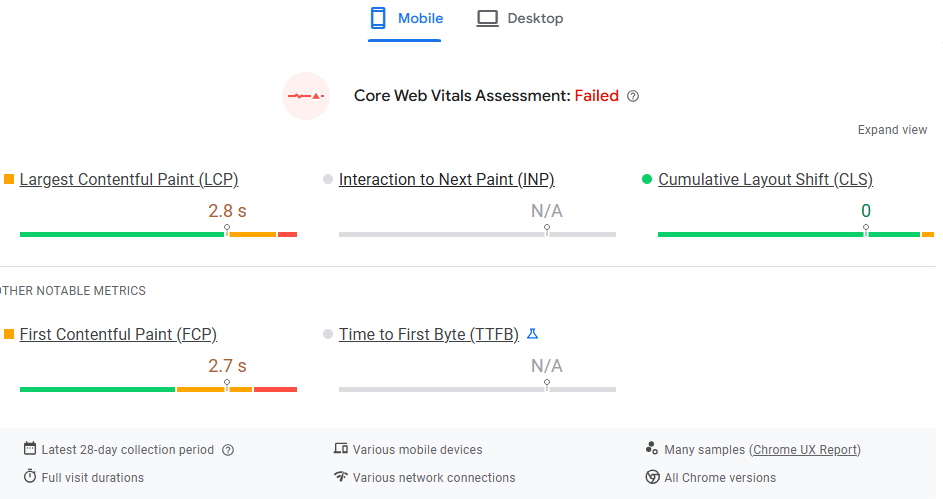This screenshot has height=499, width=943.
Task: Open Largest Contentful Paint (LCP) link
Action: pyautogui.click(x=129, y=180)
